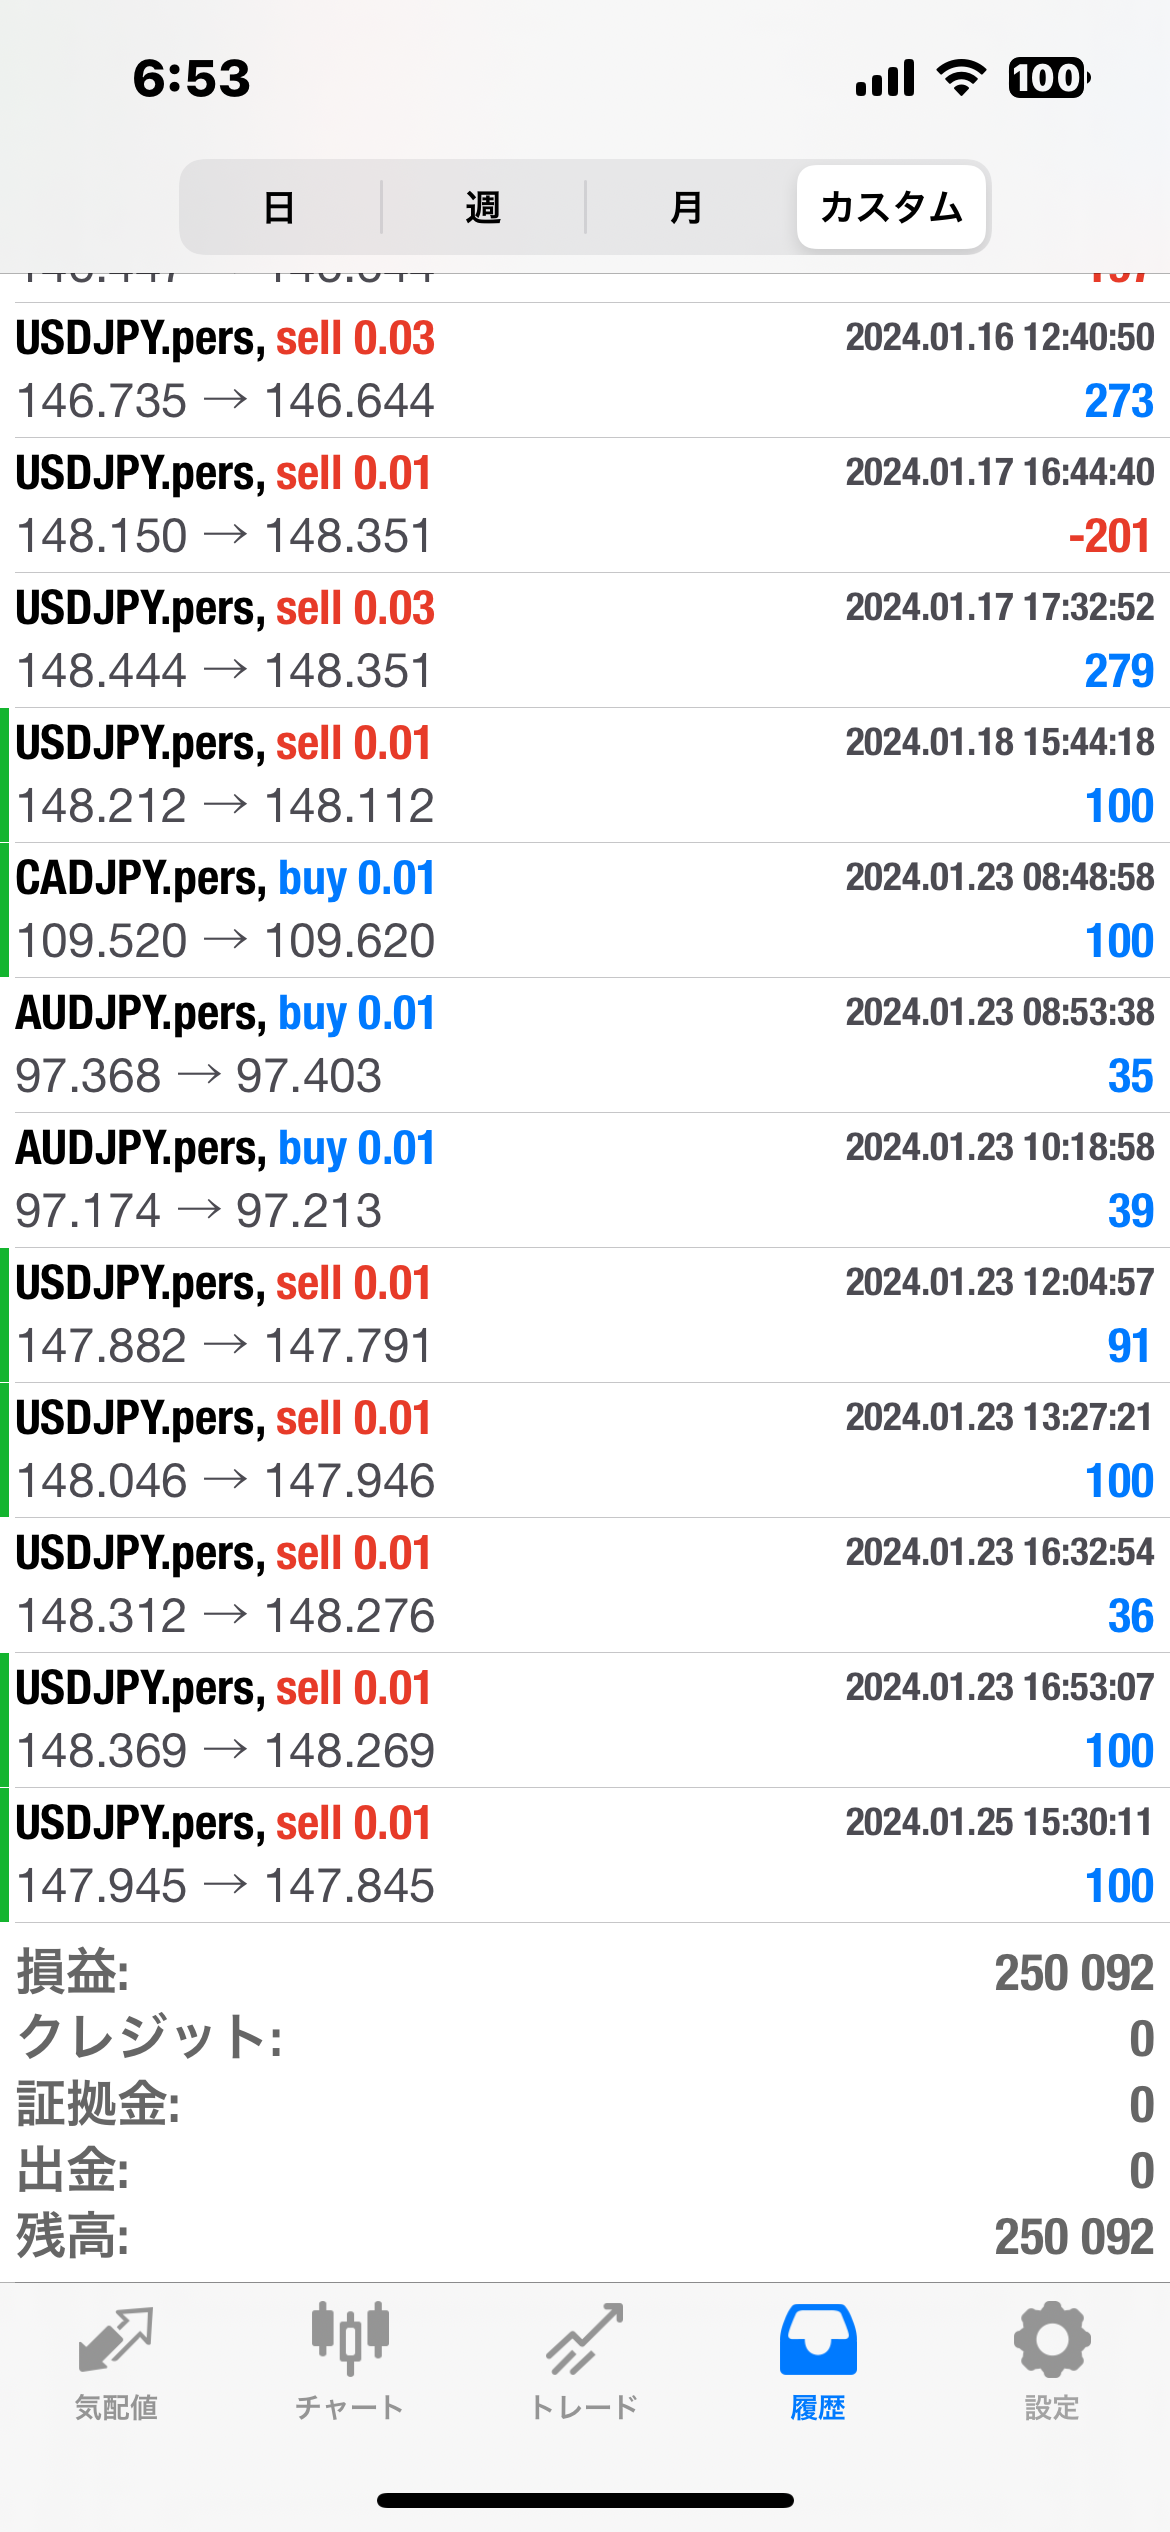Viewport: 1170px width, 2532px height.
Task: Open the 設定 settings gear icon
Action: click(x=1052, y=2340)
